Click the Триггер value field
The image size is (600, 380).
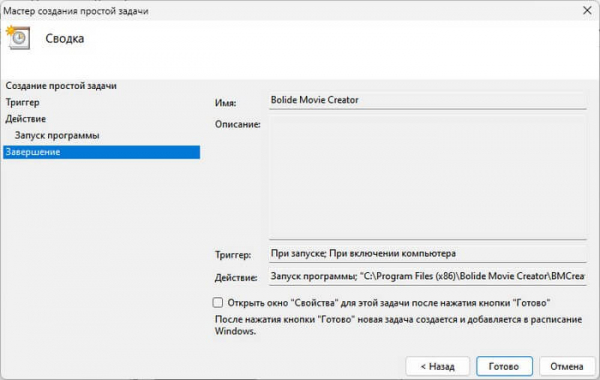(428, 254)
